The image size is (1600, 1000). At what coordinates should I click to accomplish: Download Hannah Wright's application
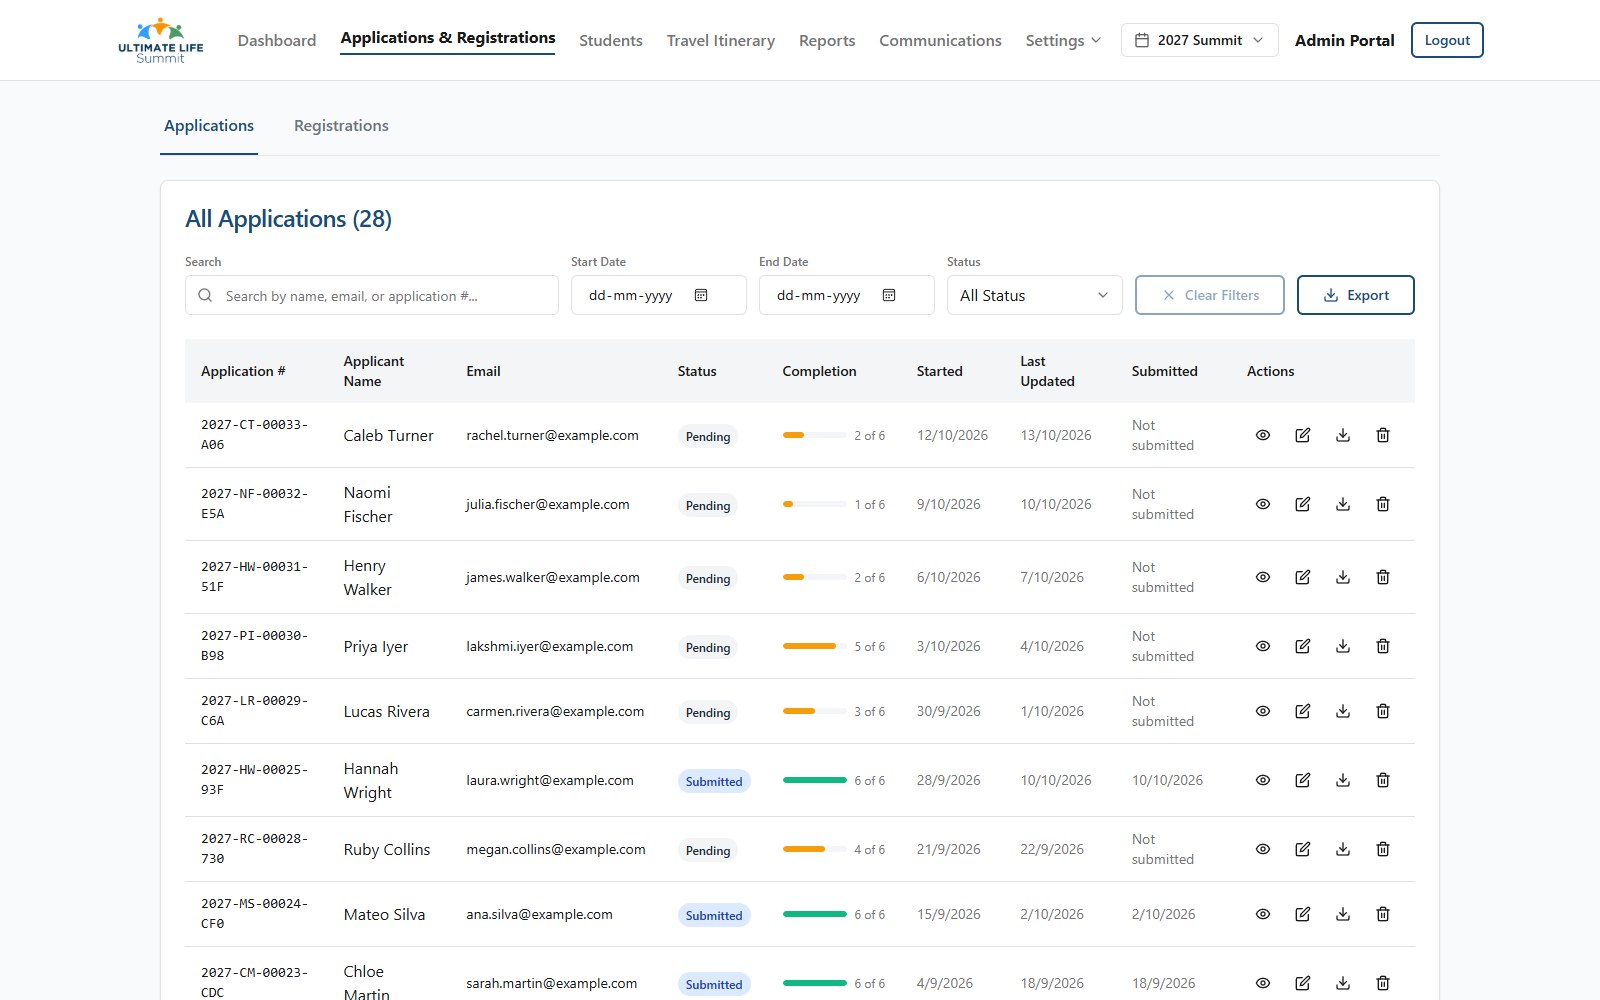[x=1343, y=780]
